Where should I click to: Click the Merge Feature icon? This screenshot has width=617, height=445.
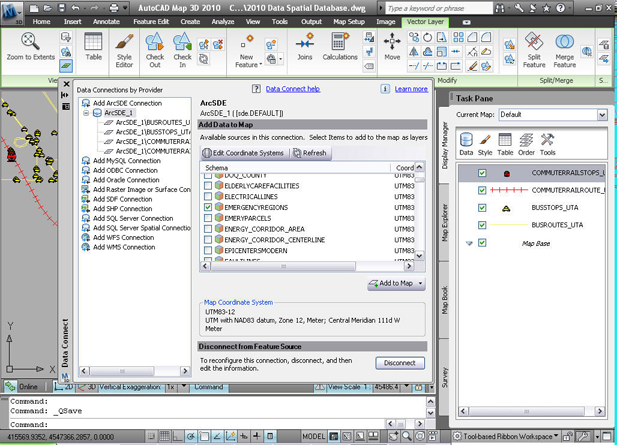(x=564, y=42)
